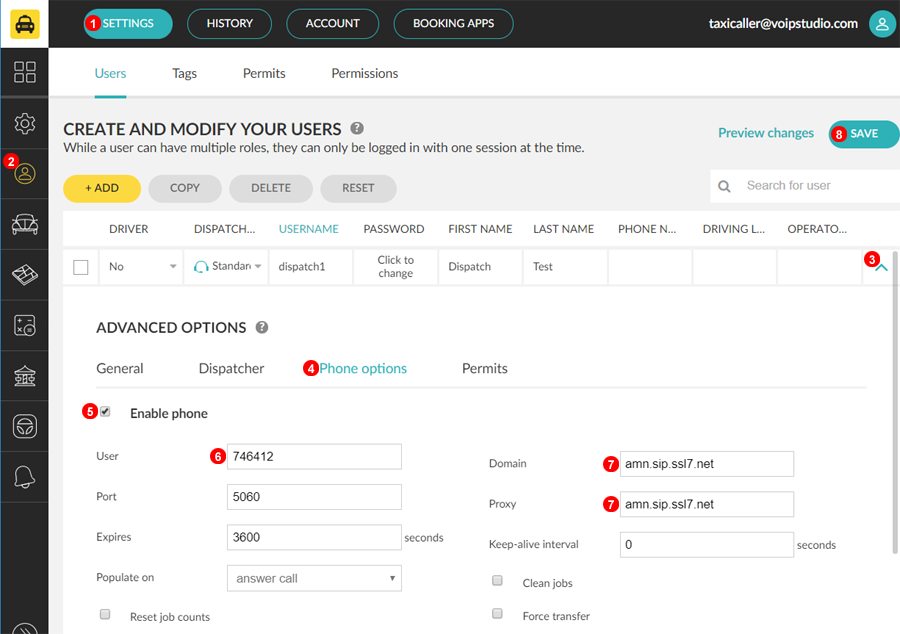Expand the sidebar with the bottom arrows icon
Image resolution: width=900 pixels, height=634 pixels.
pos(25,628)
